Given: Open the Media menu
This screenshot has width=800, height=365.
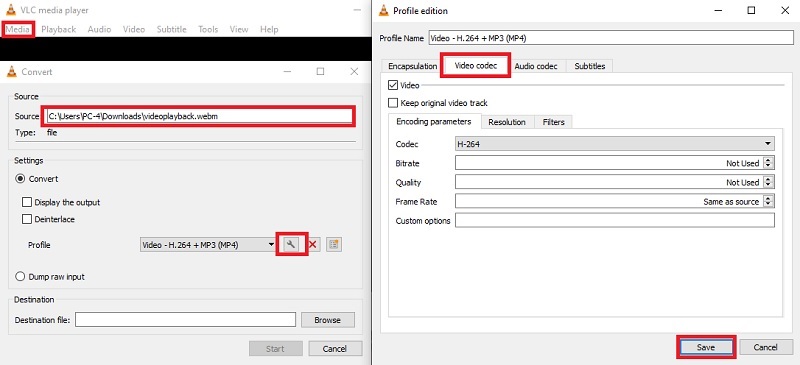Looking at the screenshot, I should click(x=18, y=29).
